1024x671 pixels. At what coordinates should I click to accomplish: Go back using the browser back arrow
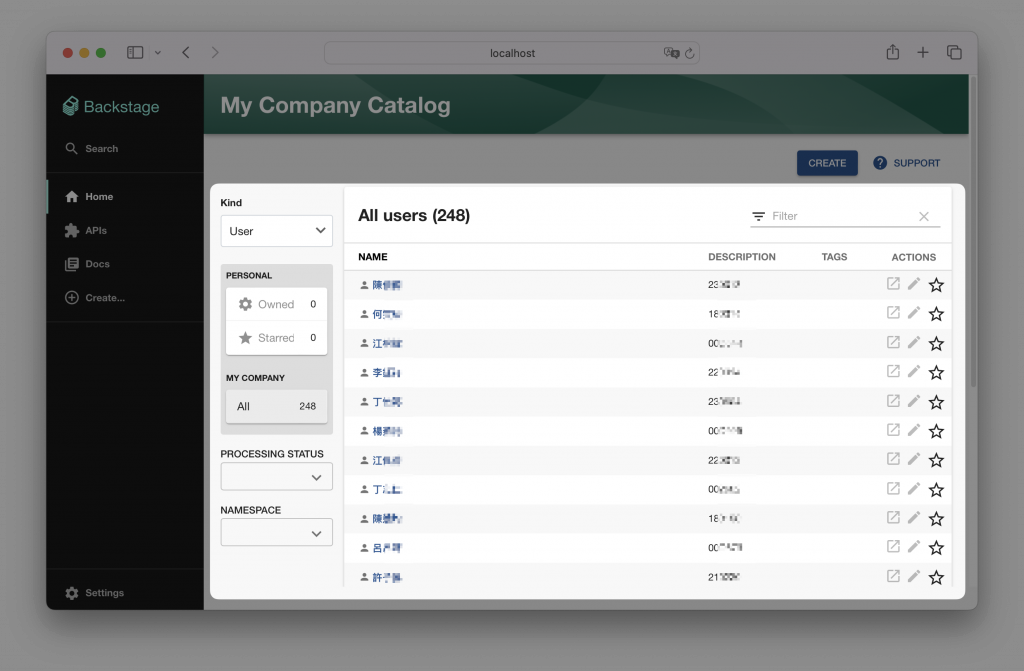click(x=186, y=52)
